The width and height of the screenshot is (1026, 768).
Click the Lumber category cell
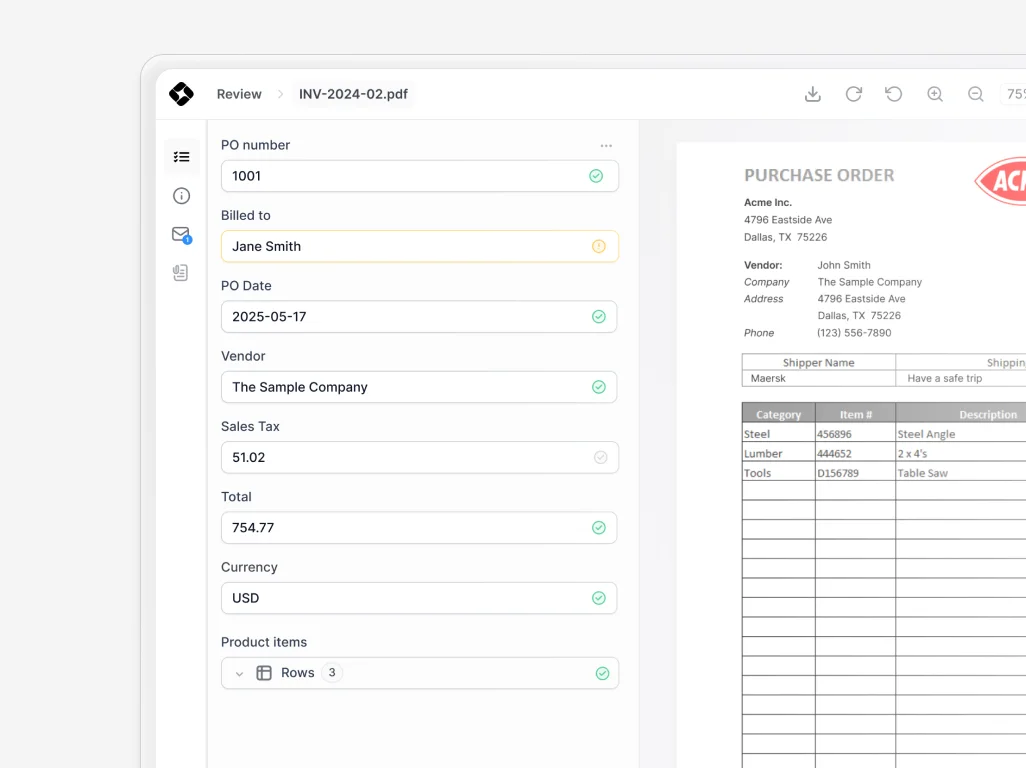click(779, 453)
